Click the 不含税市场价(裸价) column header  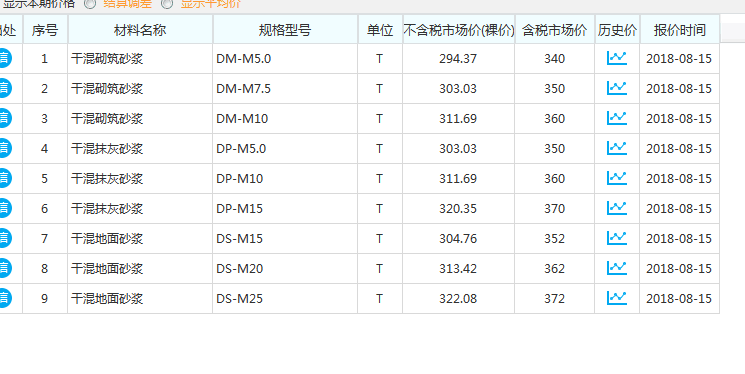(458, 30)
